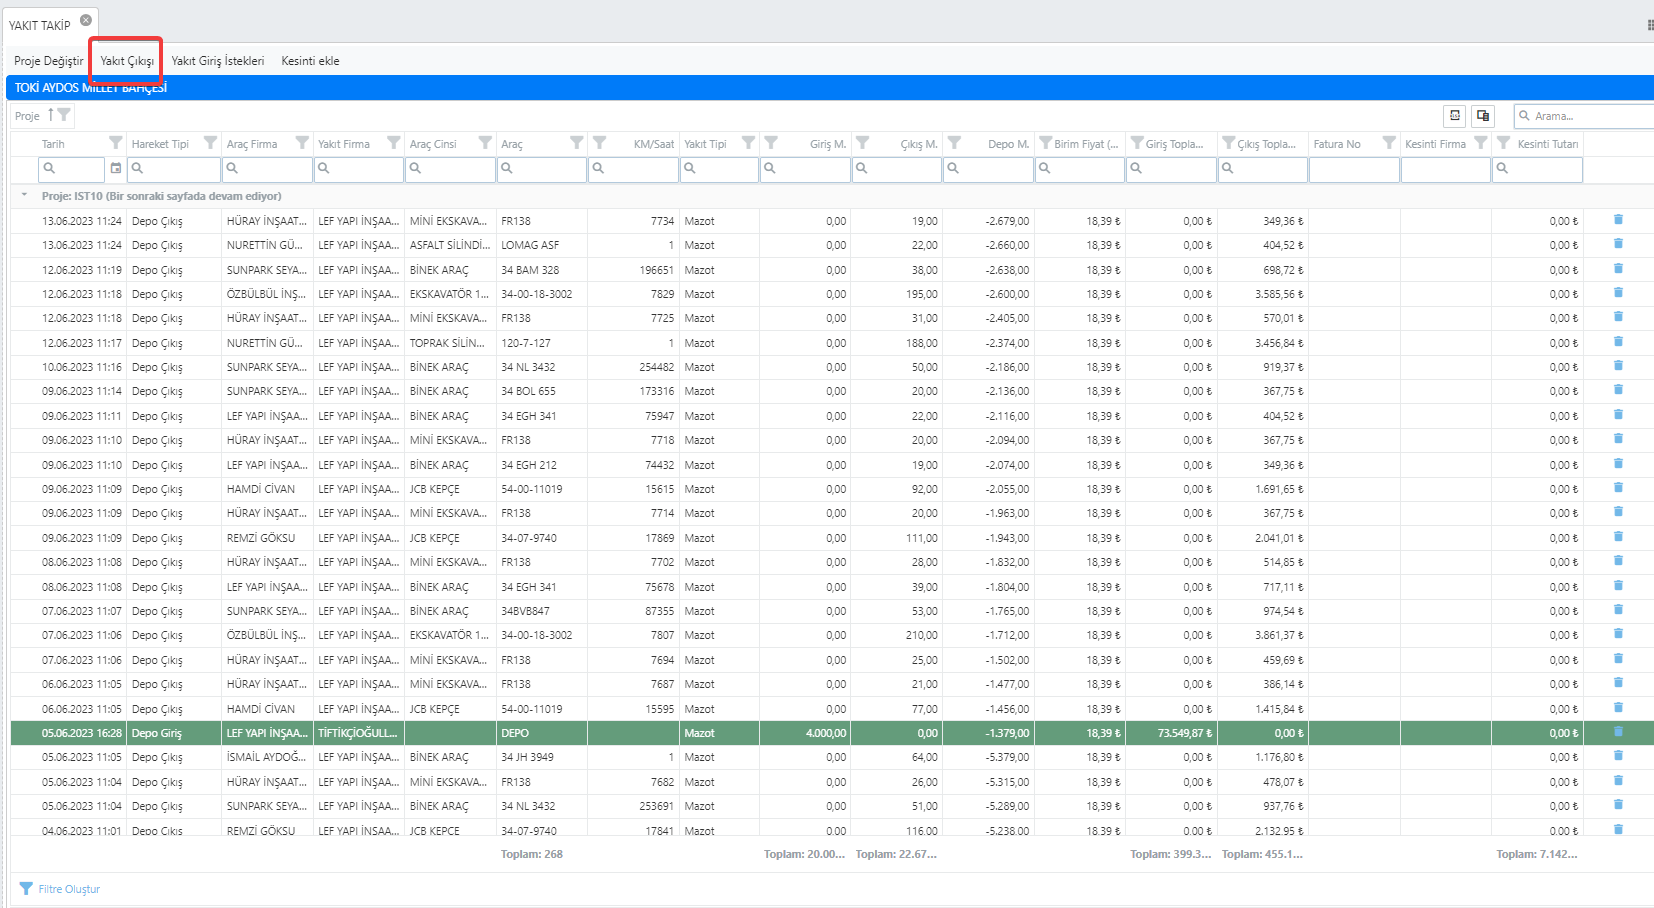Click the funnel icon next to Filtre Oluştur
Viewport: 1654px width, 908px height.
pyautogui.click(x=26, y=889)
